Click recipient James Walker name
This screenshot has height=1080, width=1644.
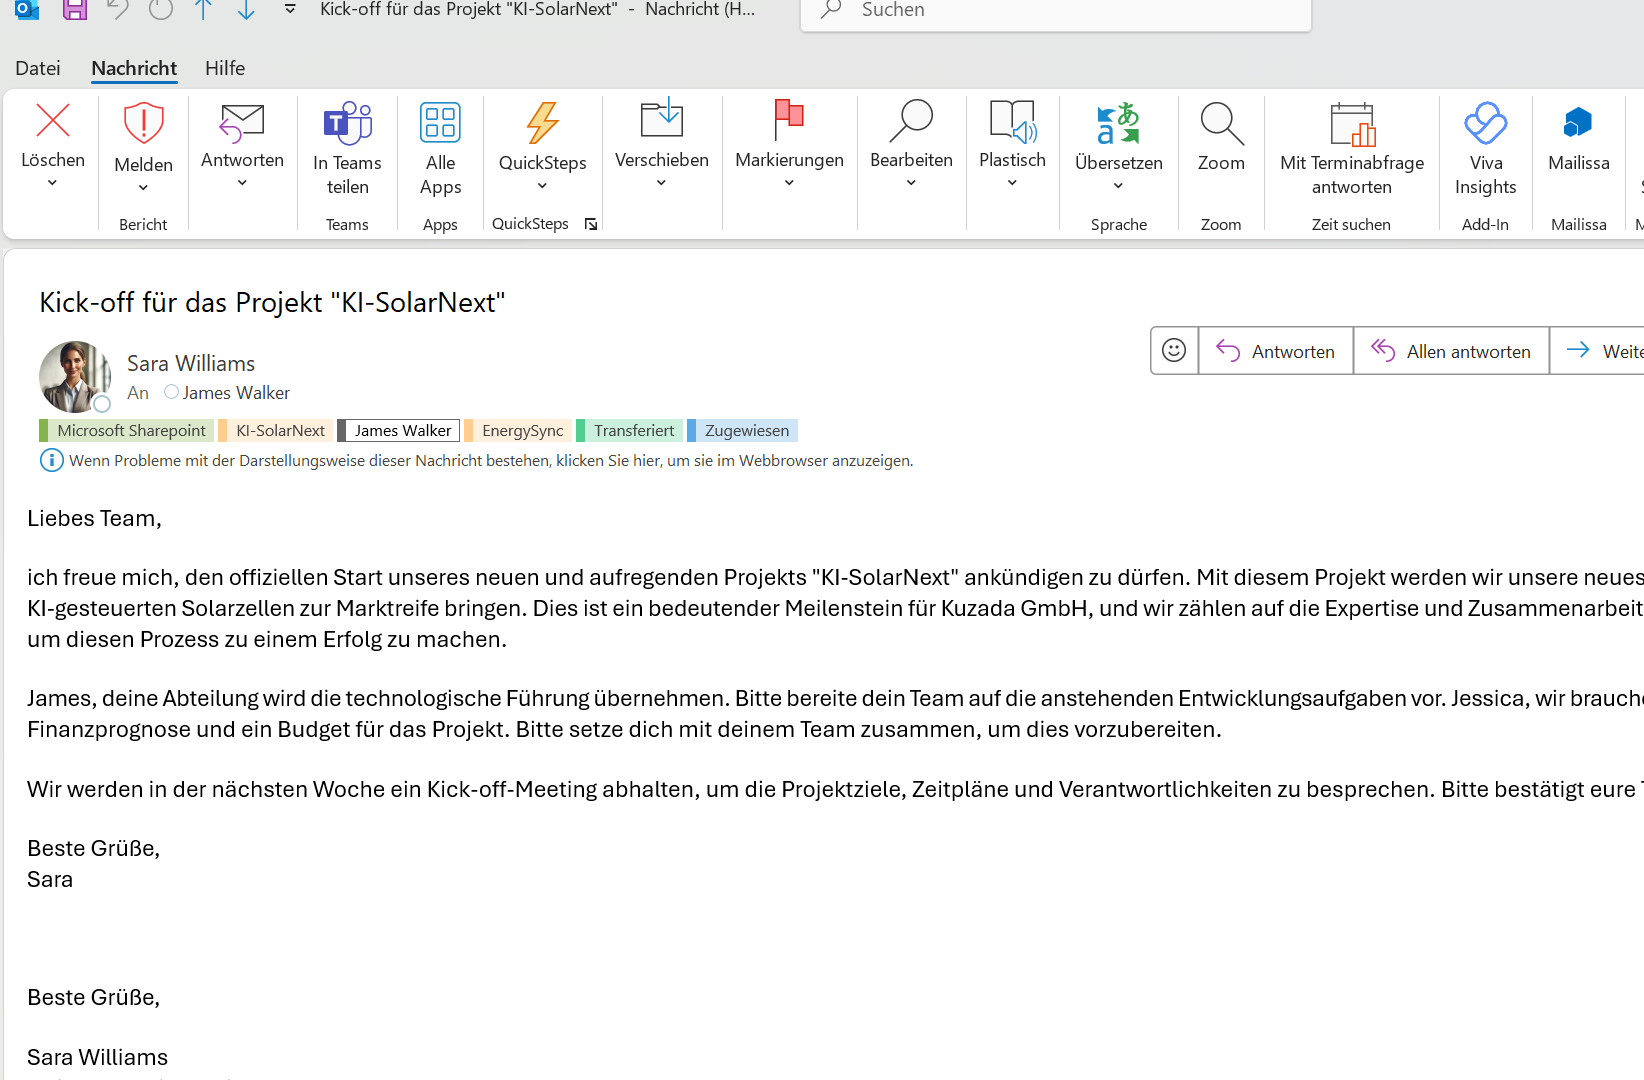pyautogui.click(x=236, y=393)
